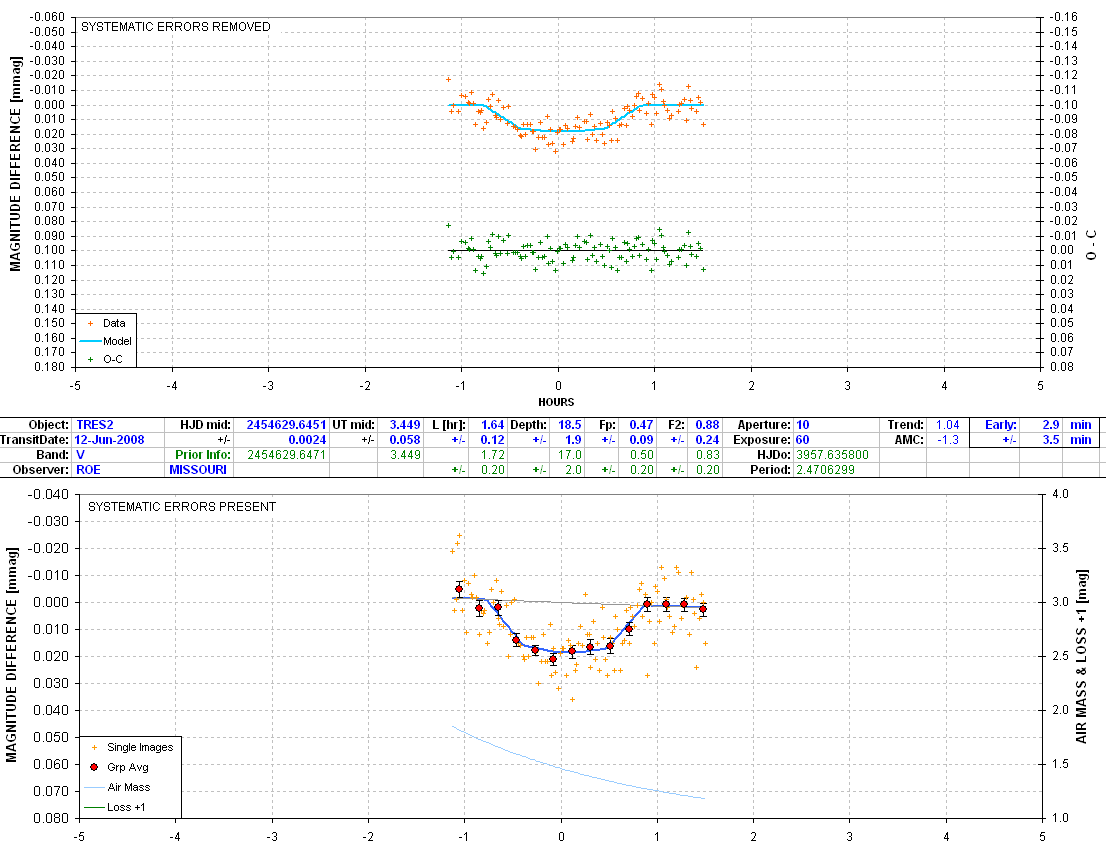This screenshot has height=850, width=1106.
Task: Select the prior F2 value 0.83
Action: pyautogui.click(x=707, y=455)
